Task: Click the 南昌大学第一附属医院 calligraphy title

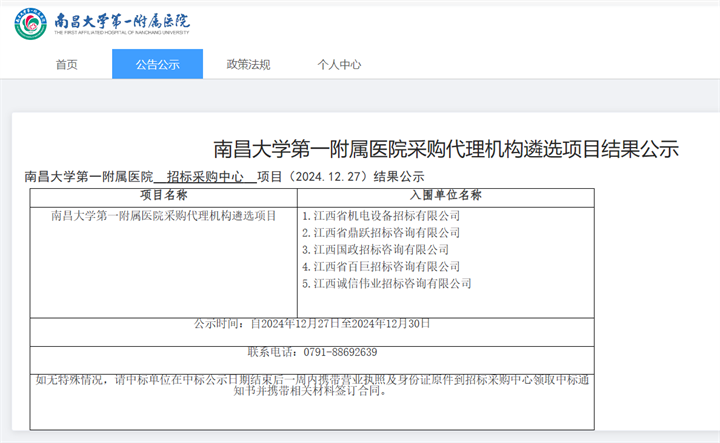Action: point(122,21)
